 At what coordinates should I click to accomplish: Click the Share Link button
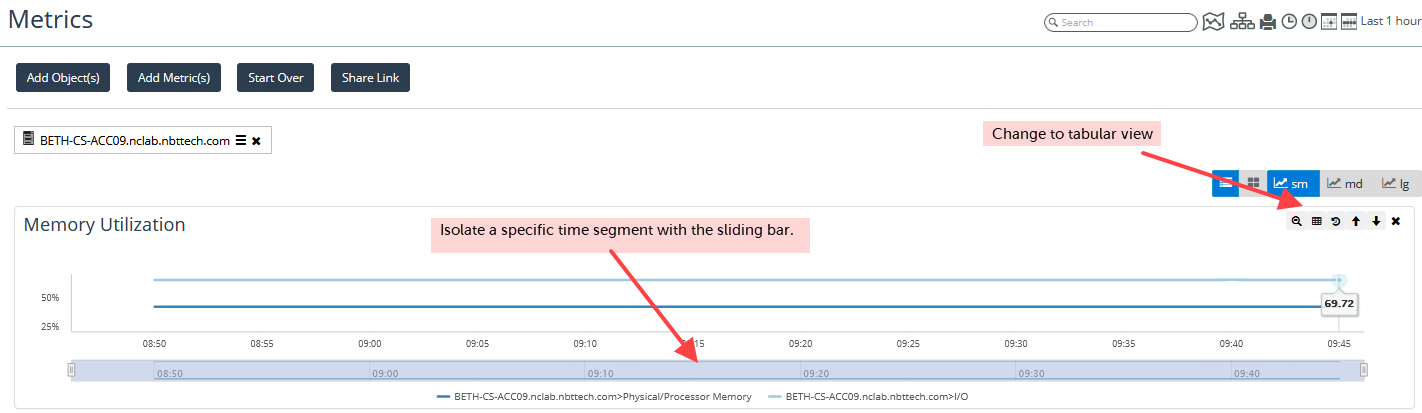pos(370,78)
